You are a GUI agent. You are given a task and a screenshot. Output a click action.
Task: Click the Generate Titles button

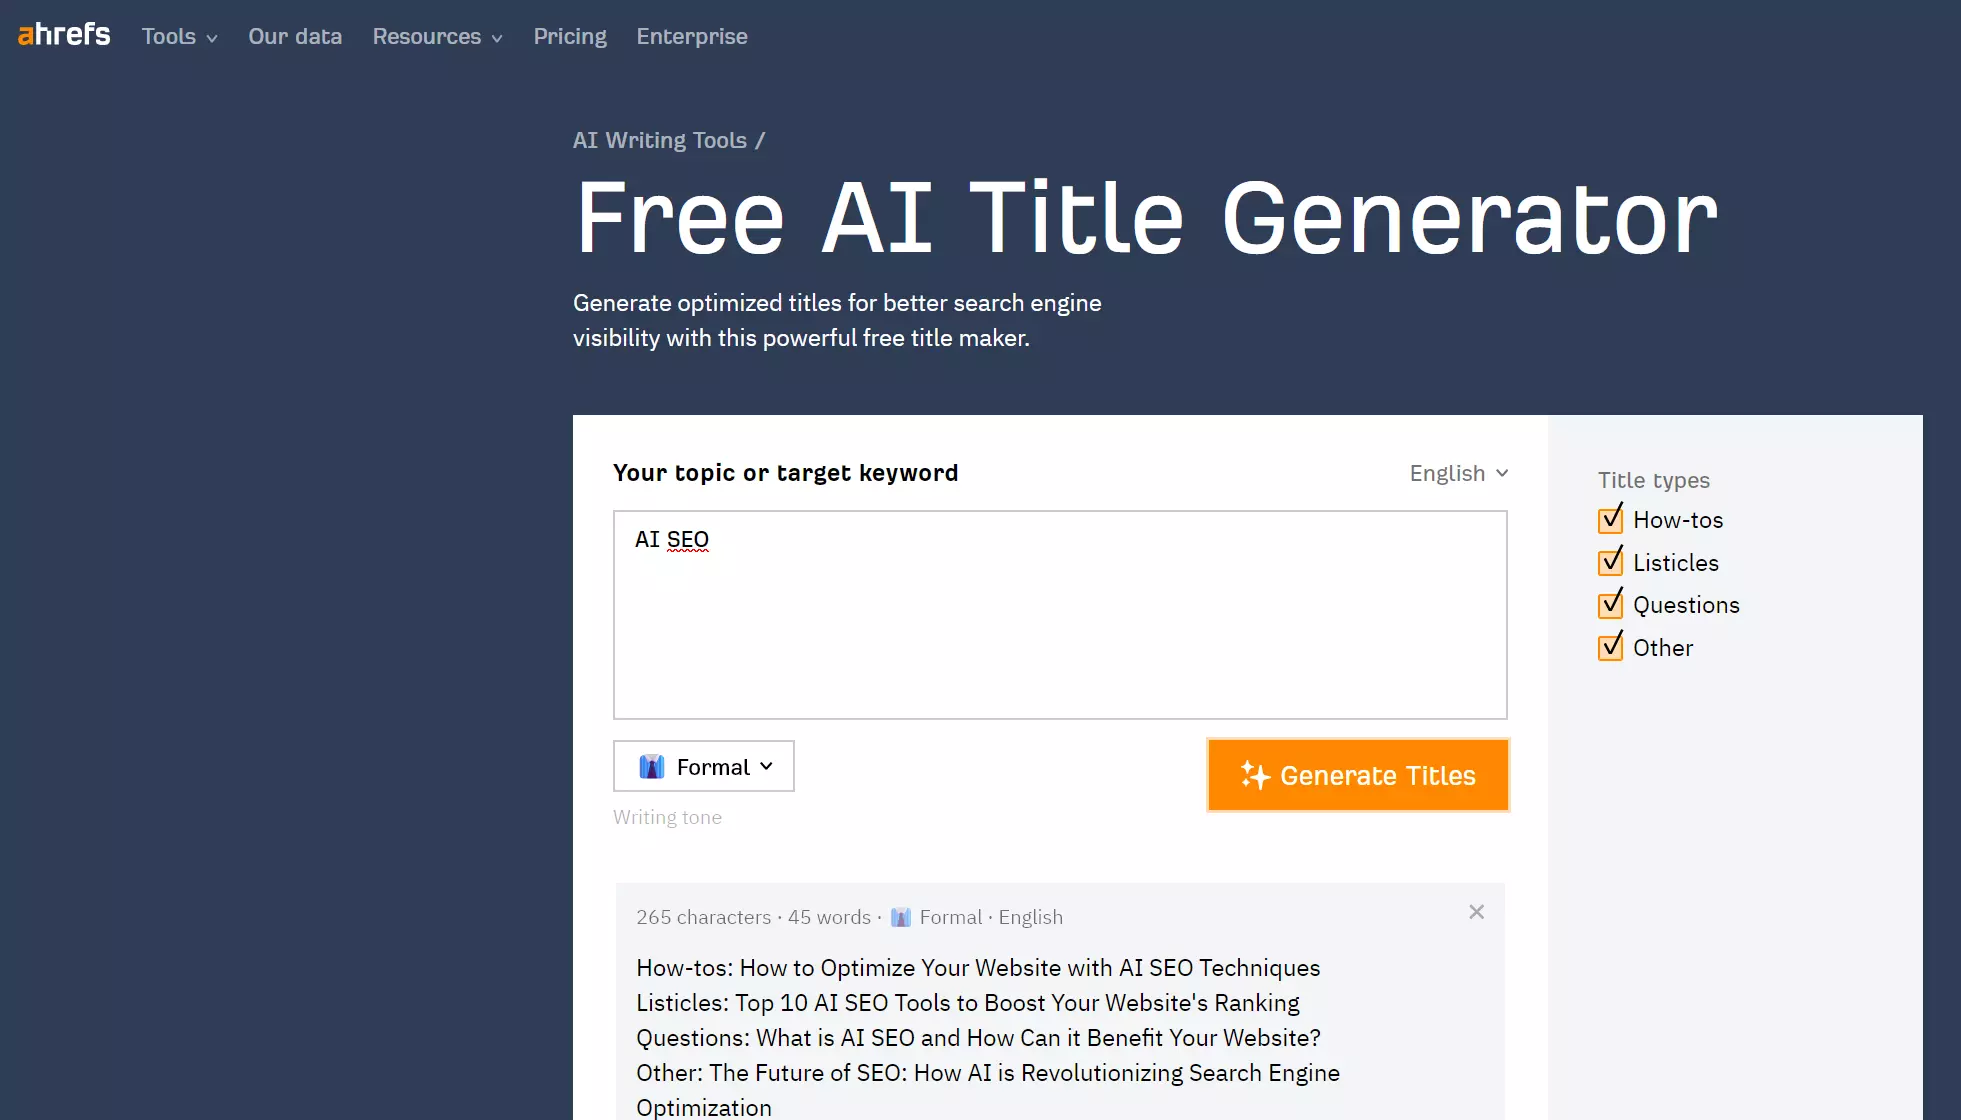tap(1358, 774)
